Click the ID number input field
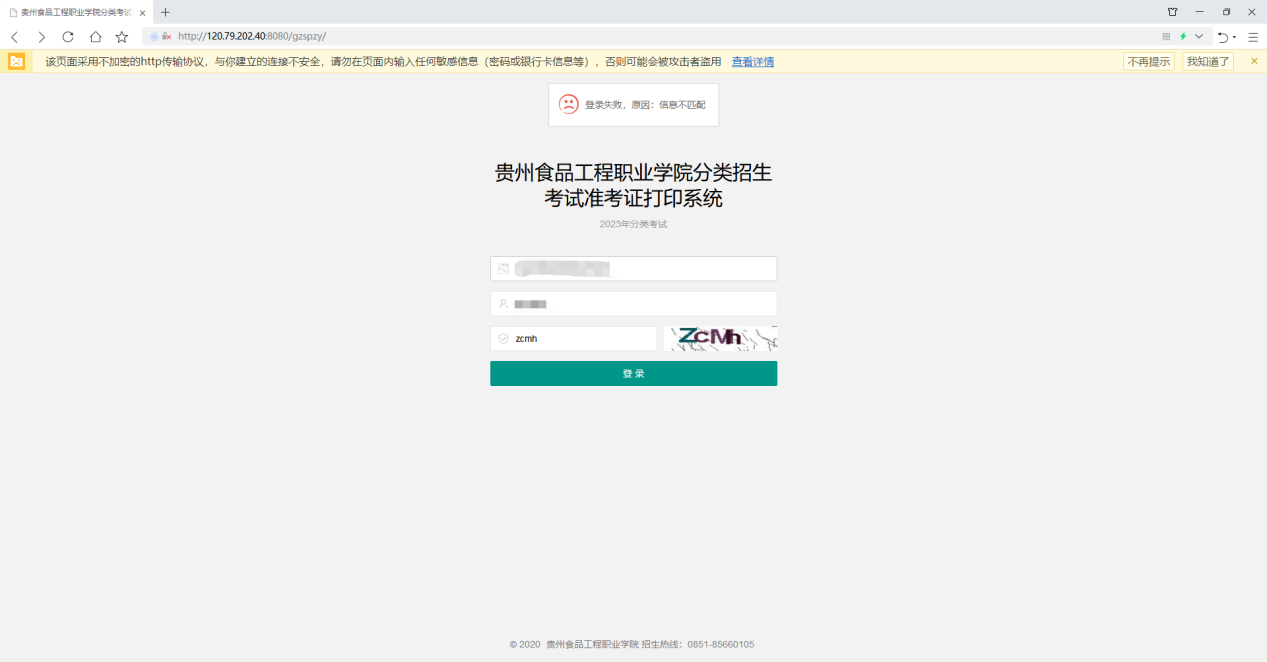The height and width of the screenshot is (662, 1267). coord(633,269)
